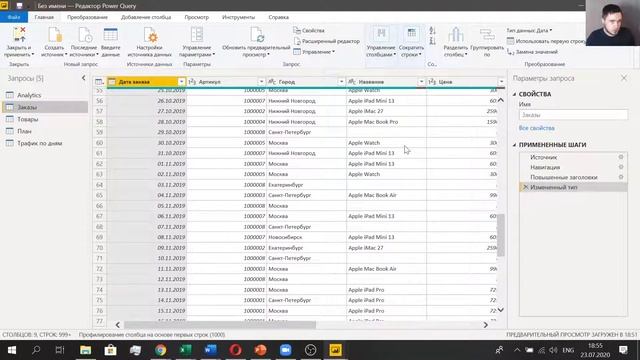Click Использовать первую строку option
Viewport: 640px width, 360px height.
point(546,41)
